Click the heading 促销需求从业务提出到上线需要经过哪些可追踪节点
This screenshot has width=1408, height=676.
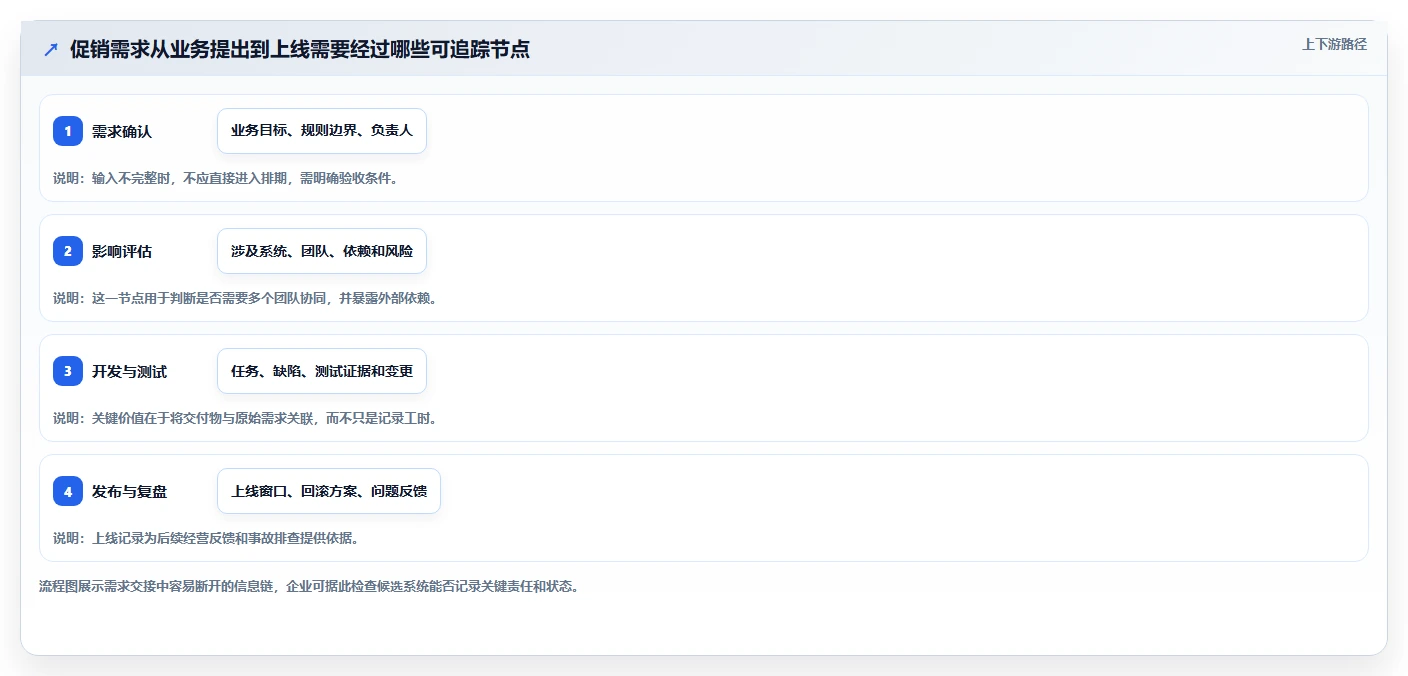pos(299,49)
